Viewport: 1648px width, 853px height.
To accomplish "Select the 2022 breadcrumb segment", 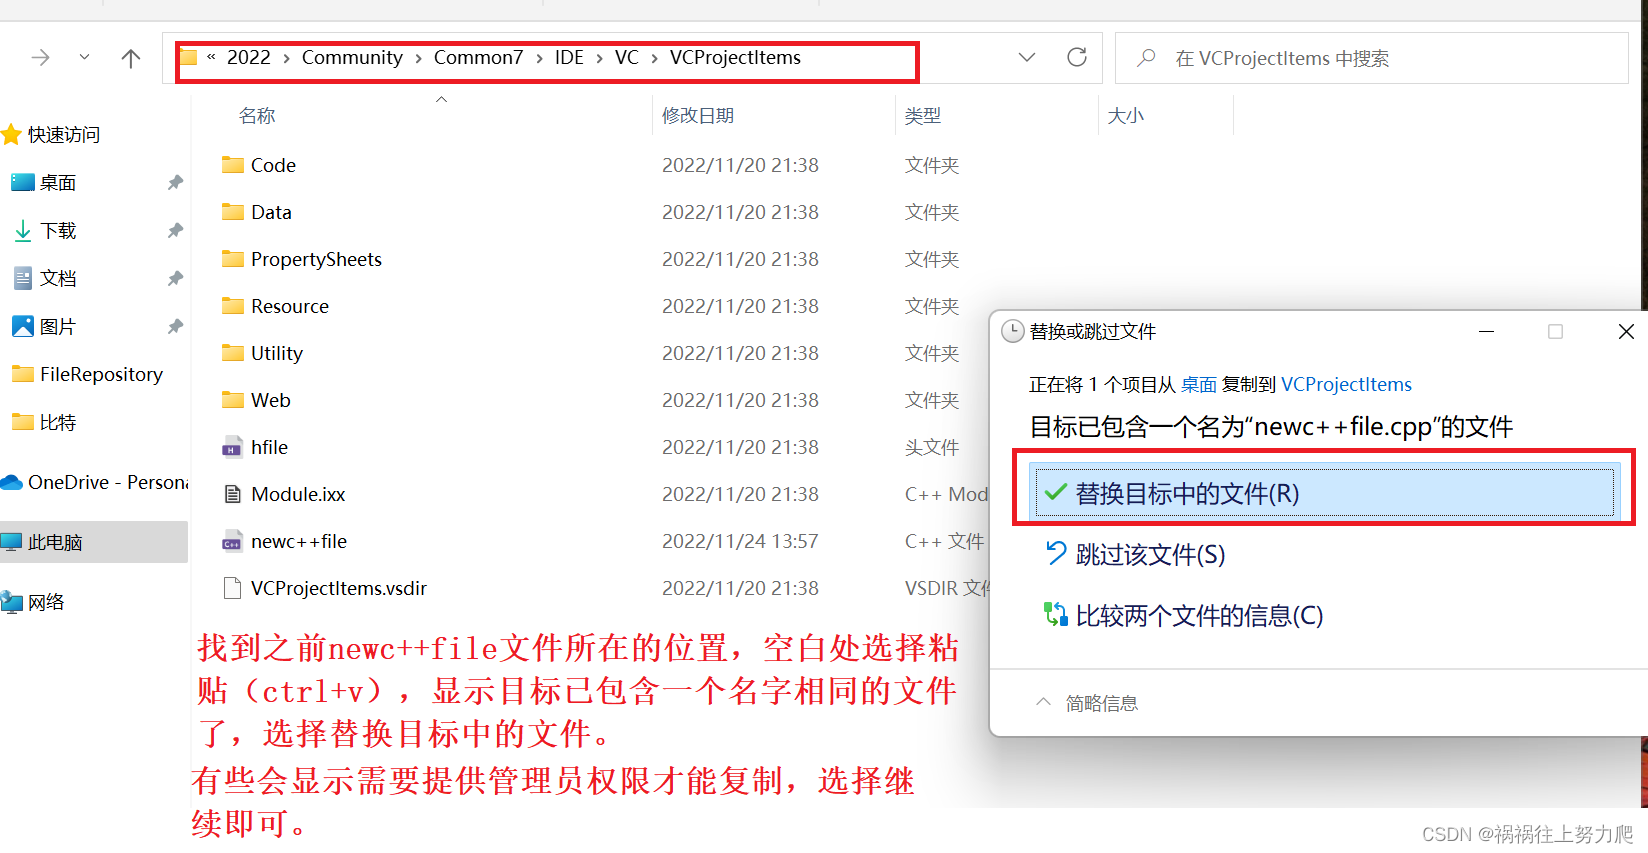I will (x=249, y=57).
